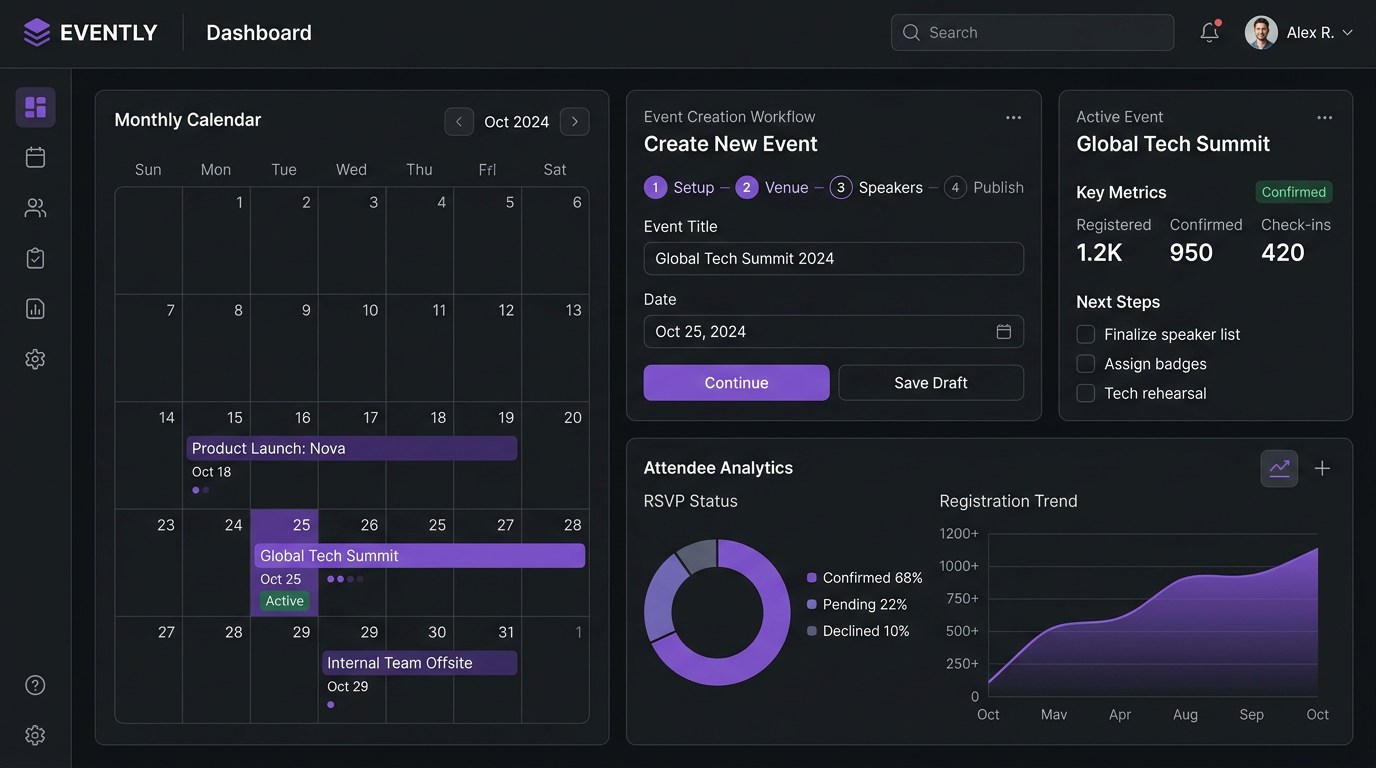The image size is (1376, 768).
Task: Click the Registered 1.2K metric
Action: (x=1113, y=240)
